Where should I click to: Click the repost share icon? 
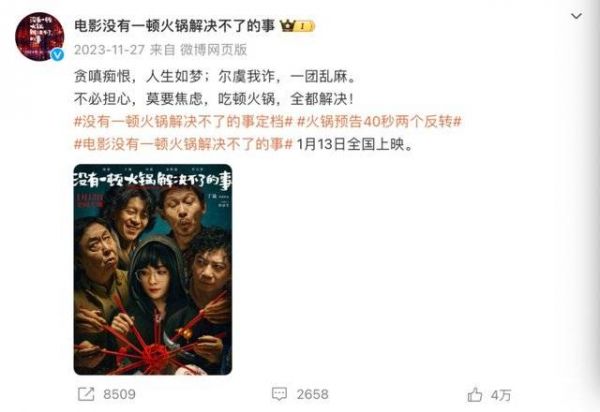(x=86, y=394)
